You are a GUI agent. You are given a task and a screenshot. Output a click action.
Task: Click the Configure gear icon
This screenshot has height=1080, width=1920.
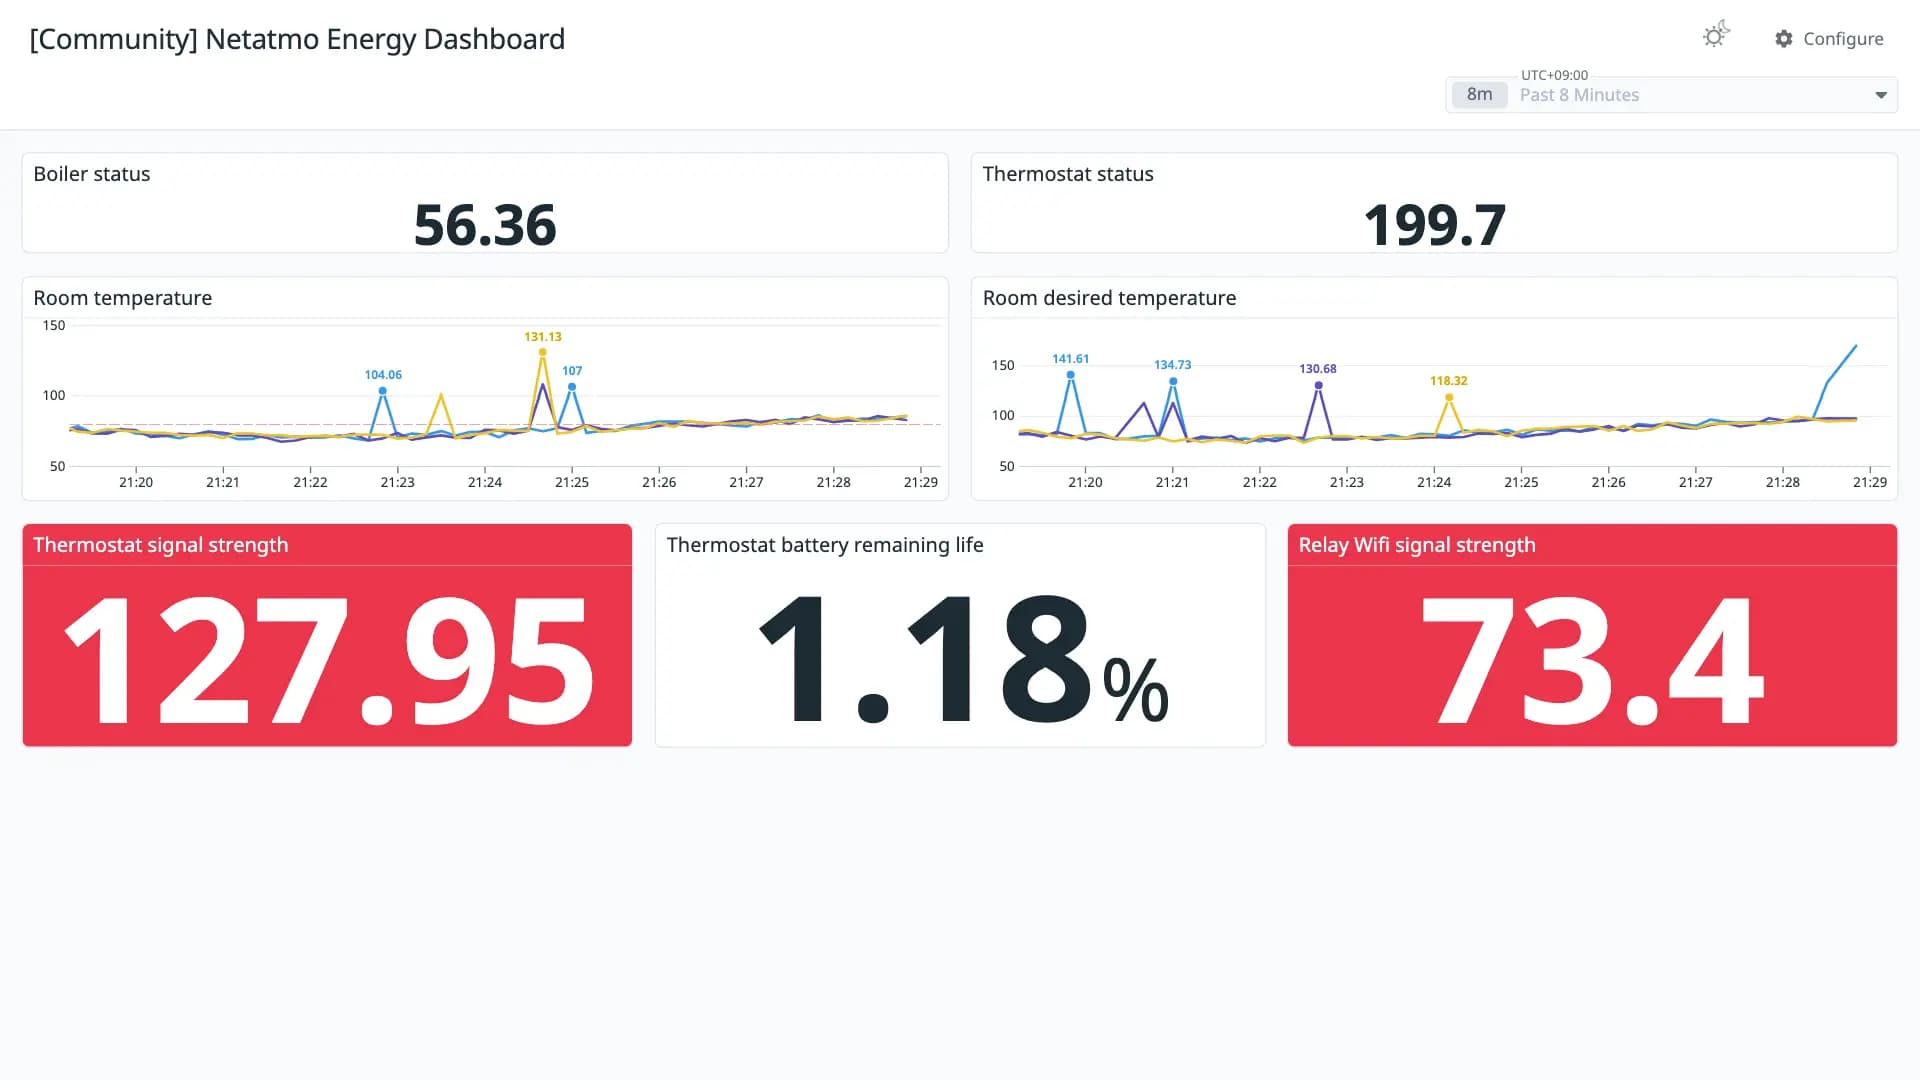(x=1784, y=38)
